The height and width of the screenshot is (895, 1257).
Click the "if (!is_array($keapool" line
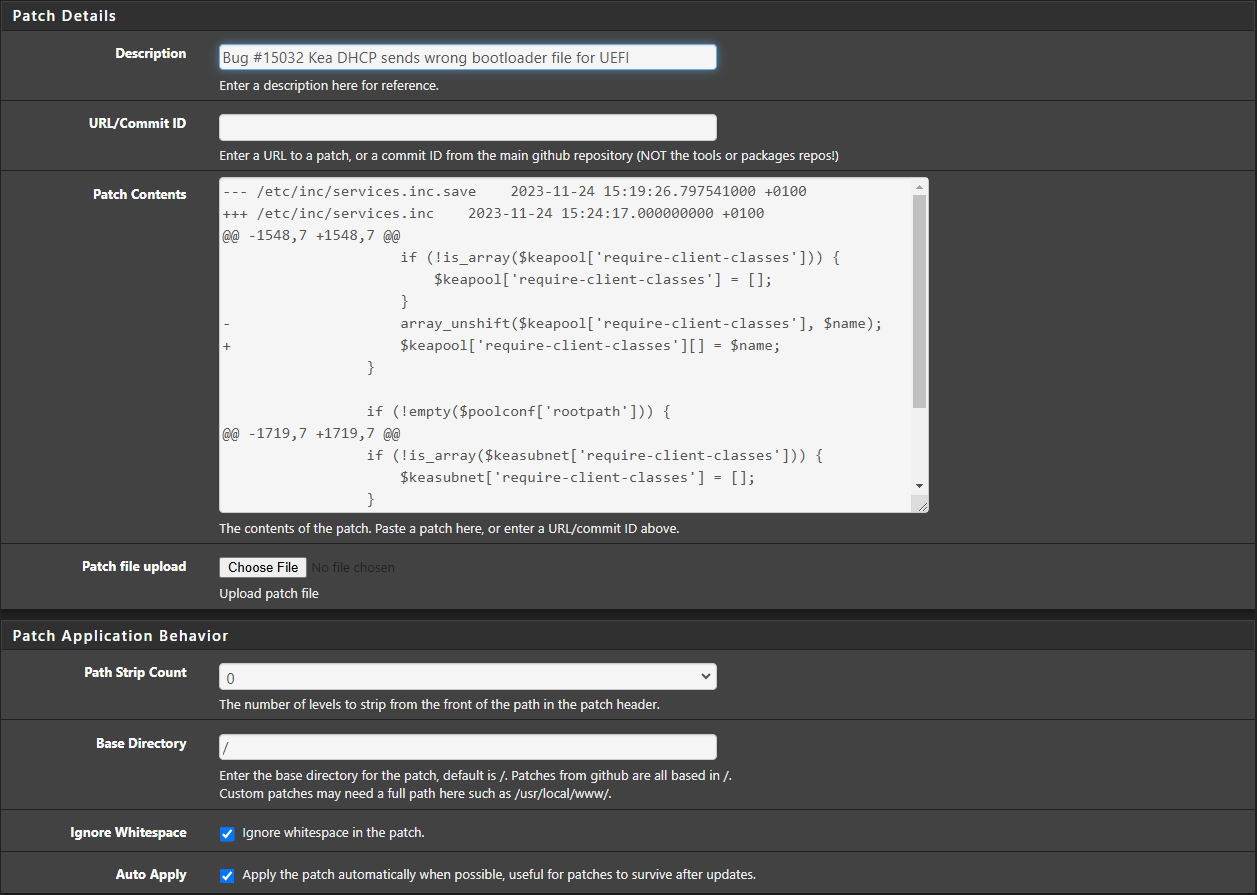[x=620, y=257]
